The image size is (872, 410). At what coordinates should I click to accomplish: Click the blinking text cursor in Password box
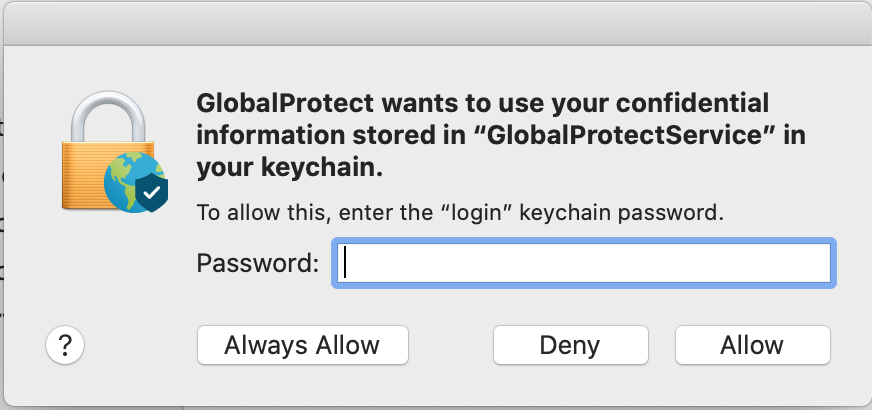345,263
